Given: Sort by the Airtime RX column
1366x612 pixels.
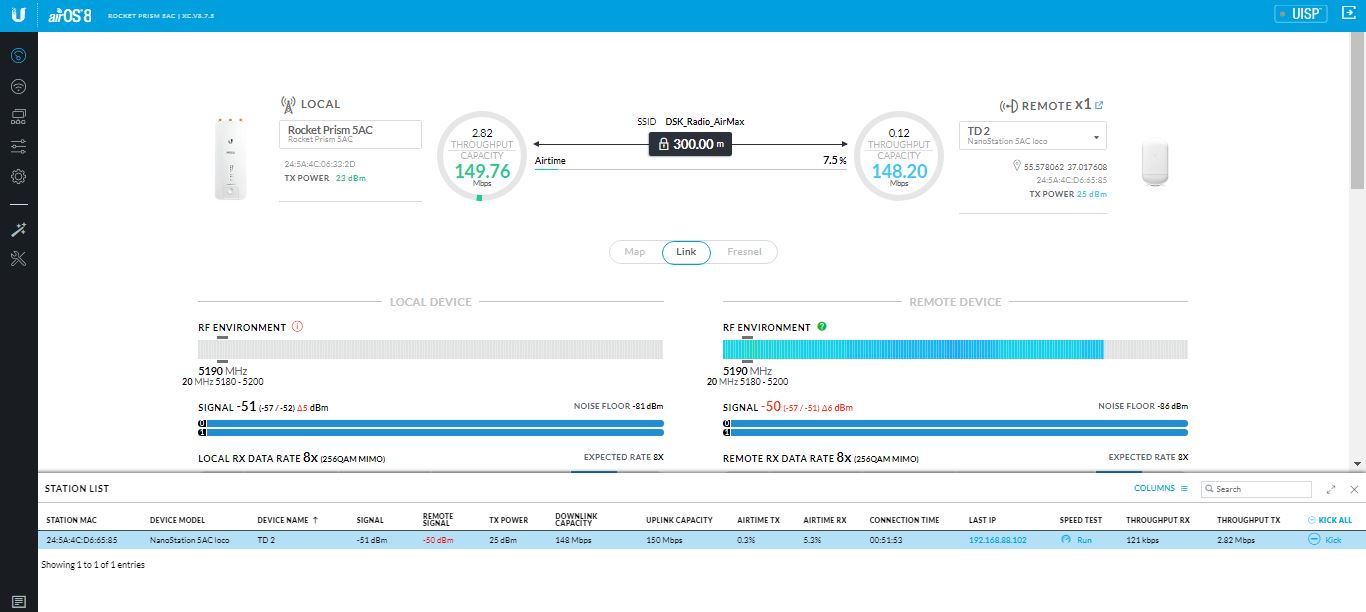Looking at the screenshot, I should (825, 520).
